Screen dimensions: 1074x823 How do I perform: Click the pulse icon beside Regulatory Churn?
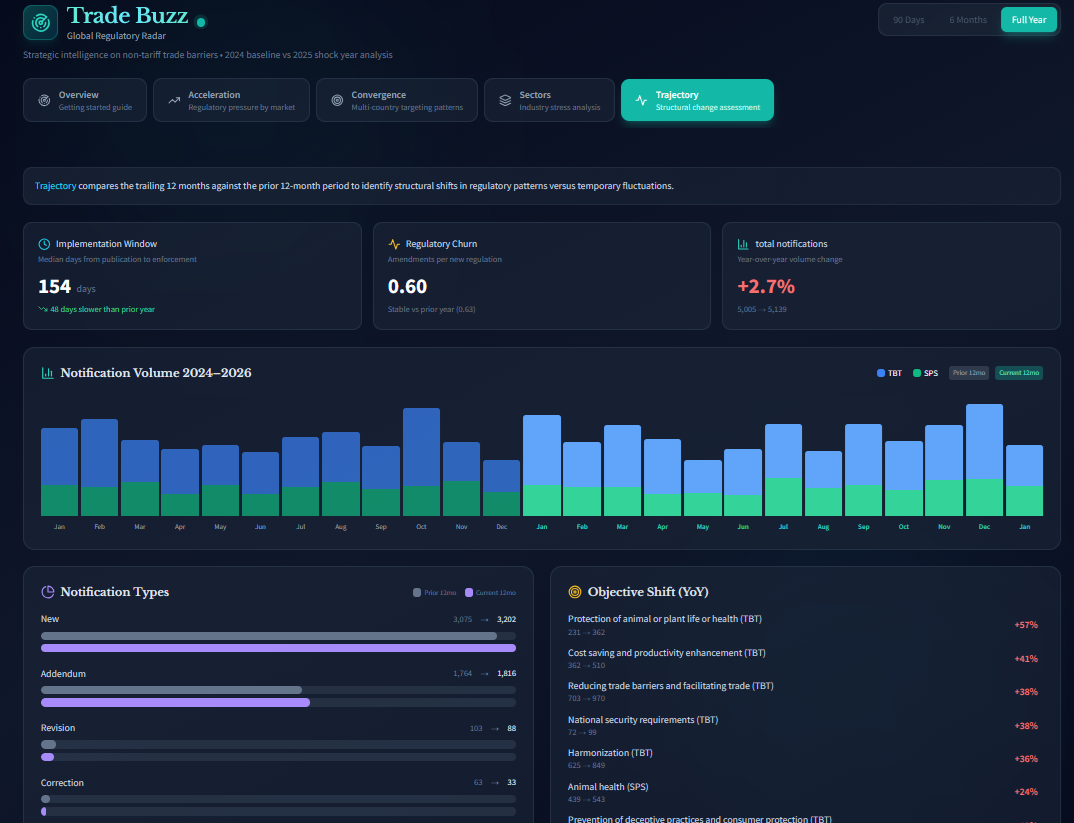click(x=394, y=244)
